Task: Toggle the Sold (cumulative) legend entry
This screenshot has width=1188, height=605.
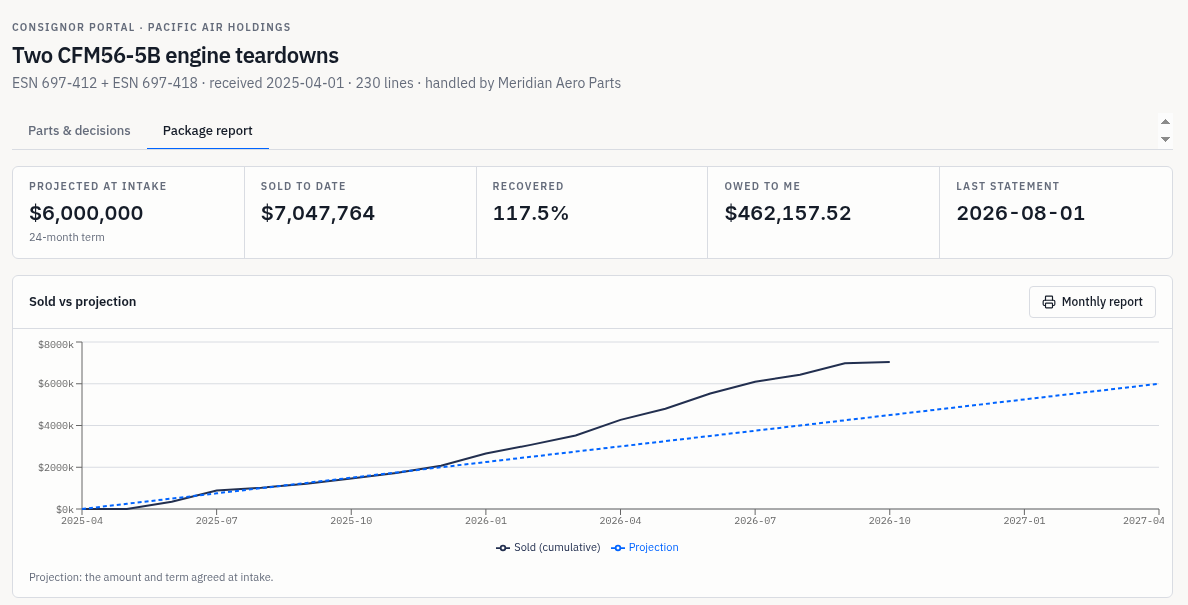Action: [x=549, y=547]
